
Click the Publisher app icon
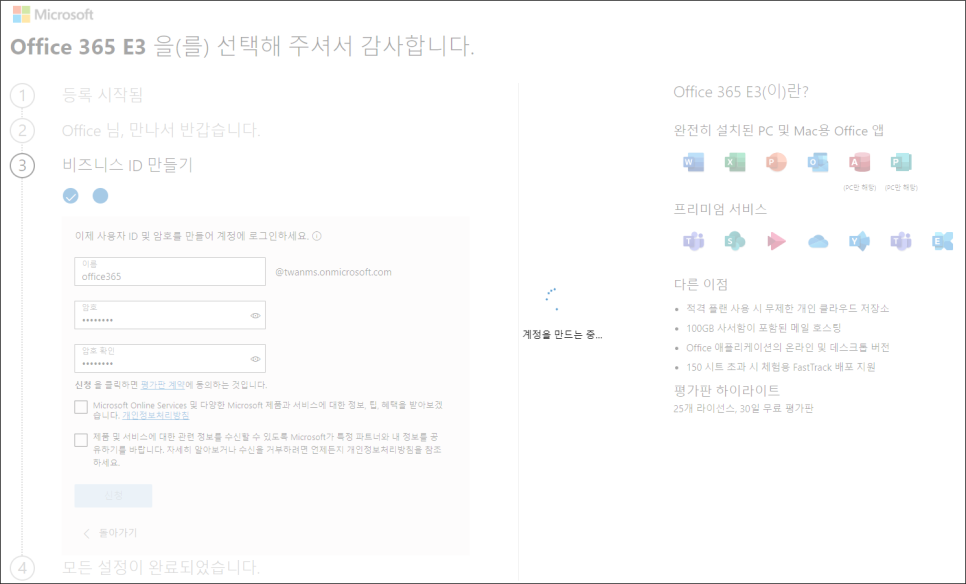901,163
